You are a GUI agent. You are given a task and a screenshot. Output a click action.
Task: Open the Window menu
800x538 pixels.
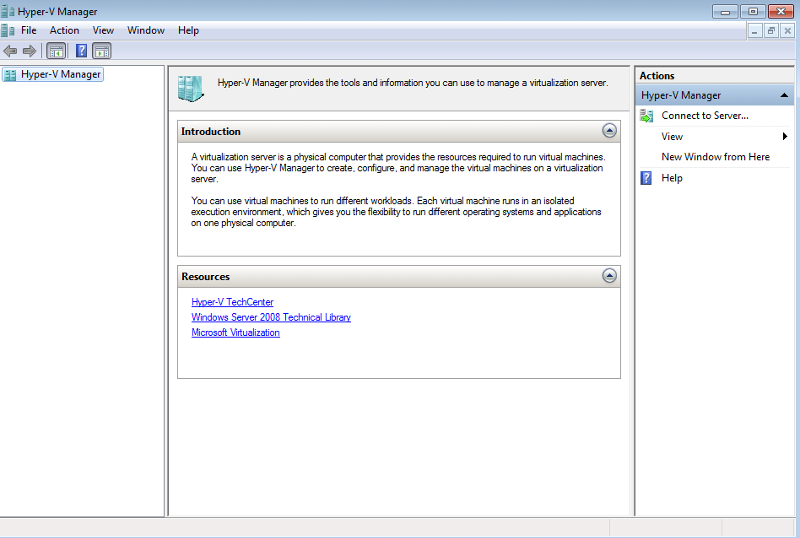pos(146,31)
